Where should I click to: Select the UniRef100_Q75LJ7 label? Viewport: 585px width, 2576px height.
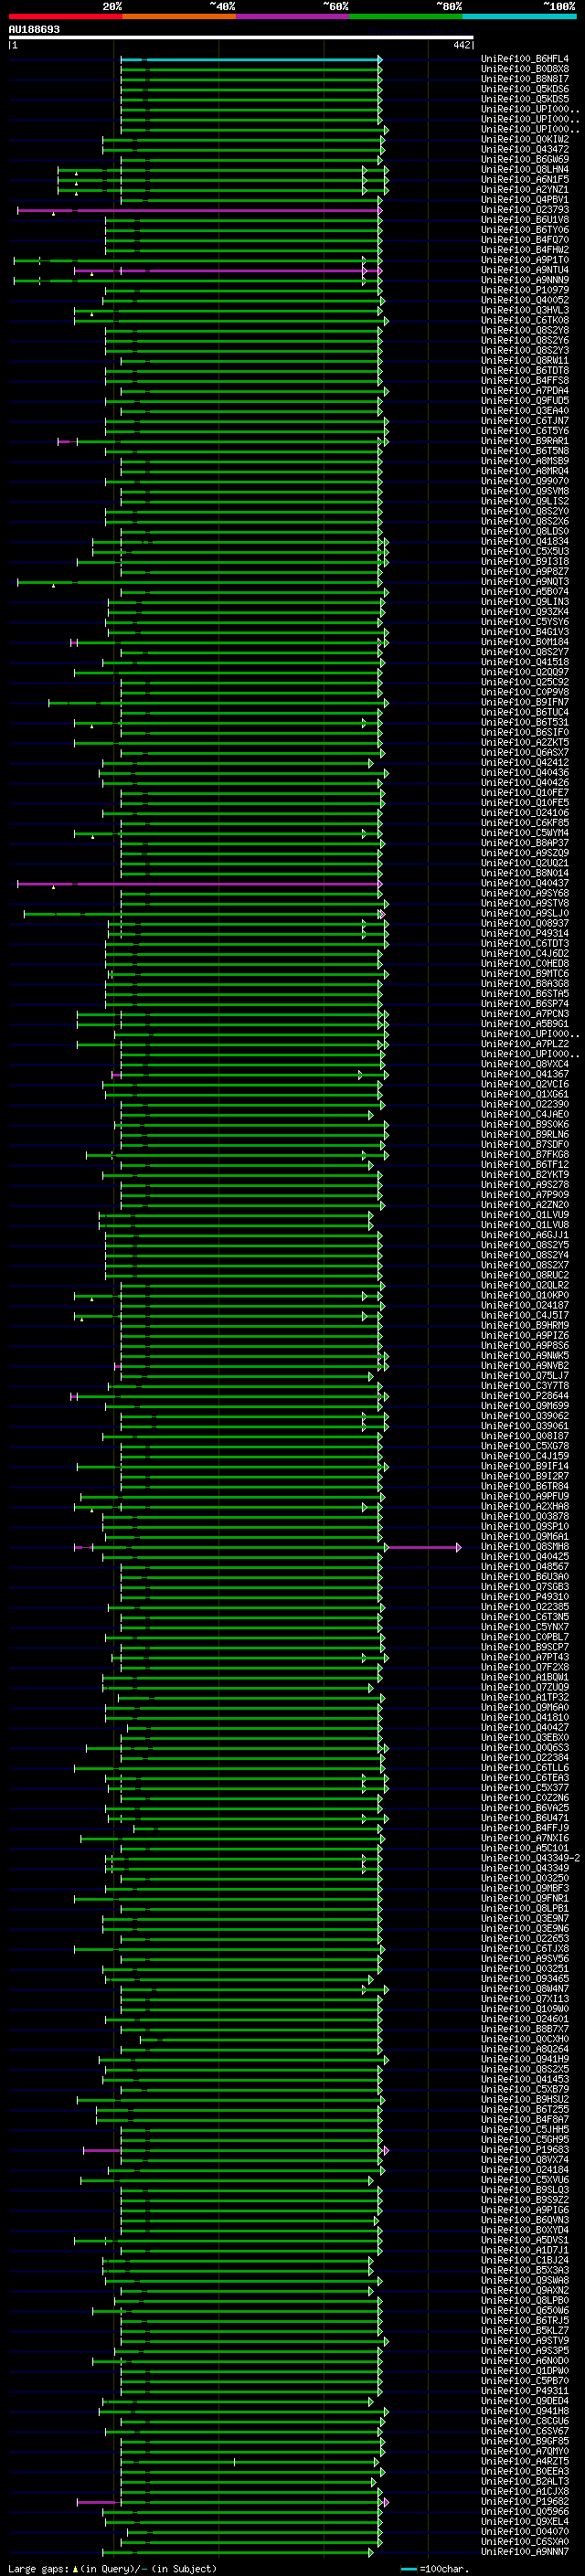coord(524,1376)
